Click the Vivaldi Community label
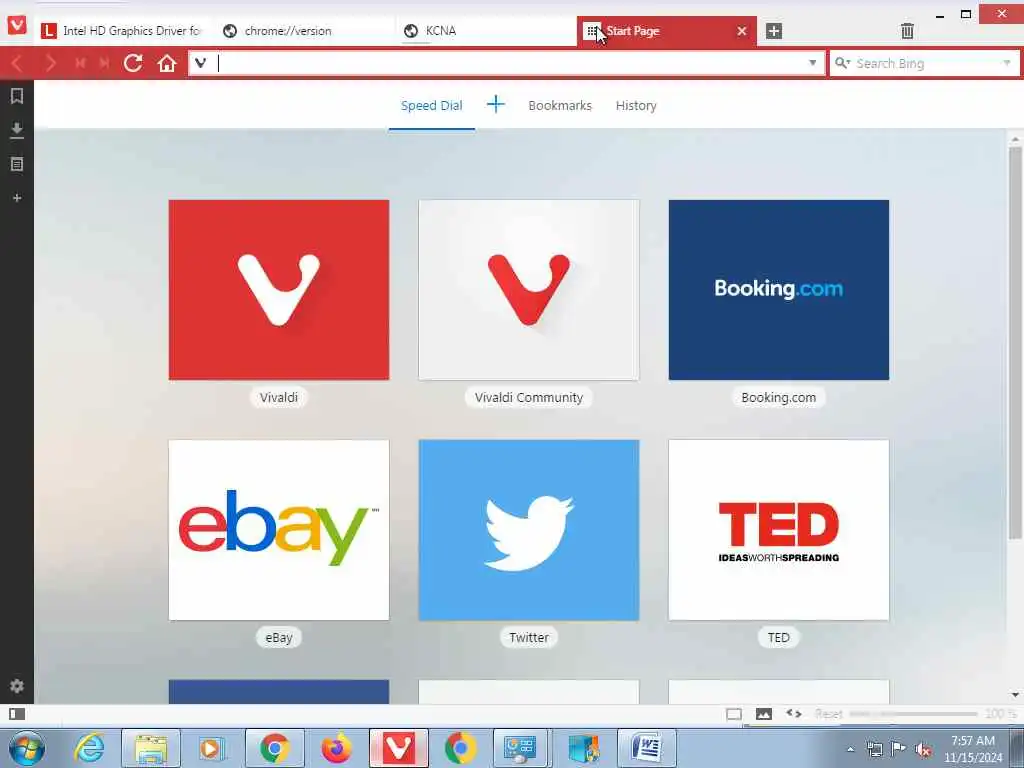The image size is (1024, 768). (x=529, y=398)
